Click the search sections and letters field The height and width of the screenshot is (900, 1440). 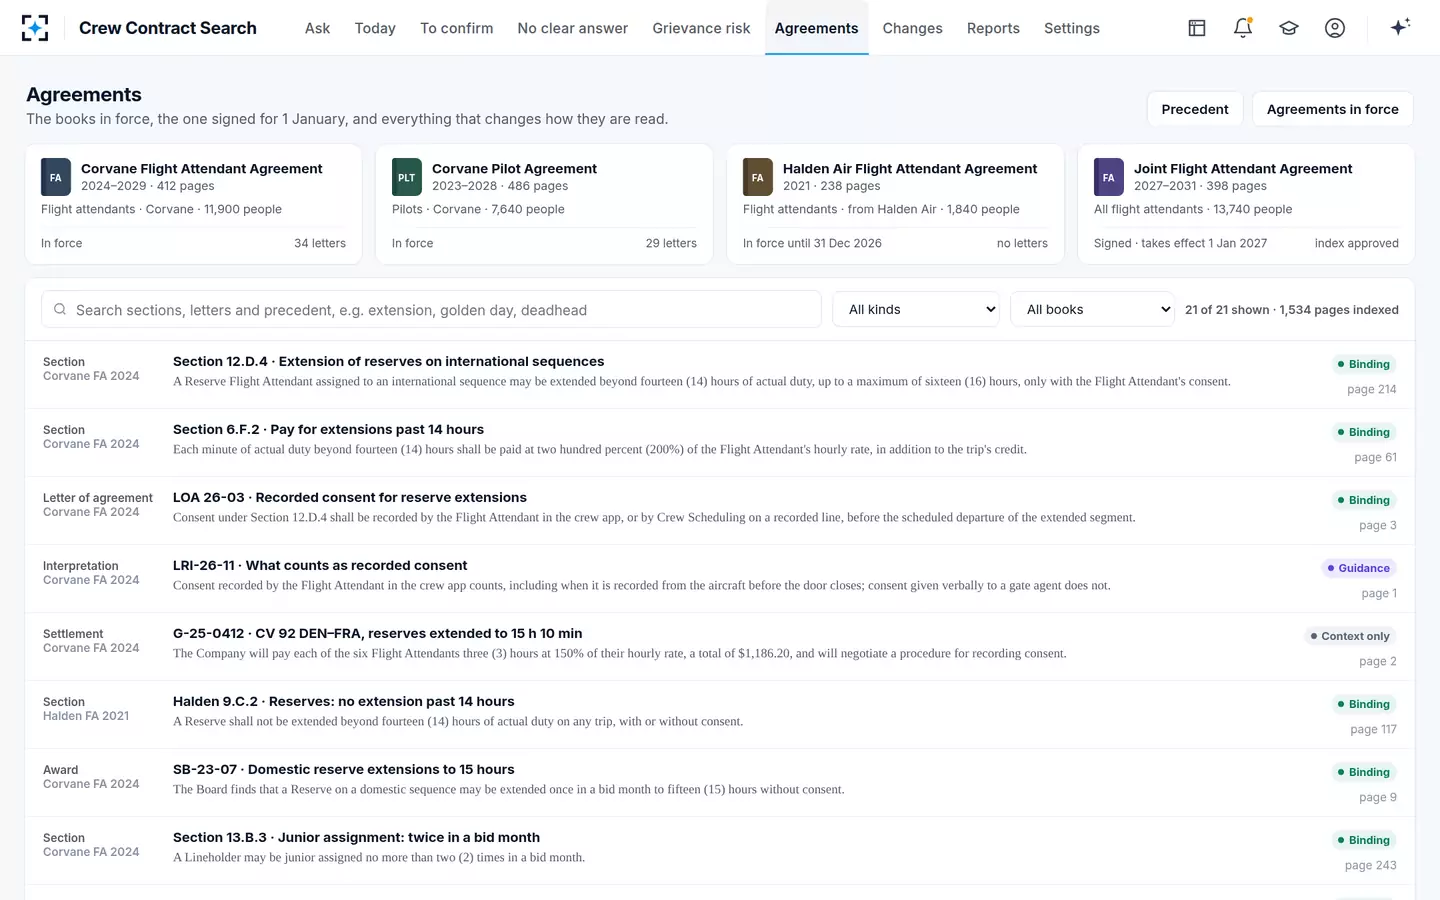[x=431, y=310]
